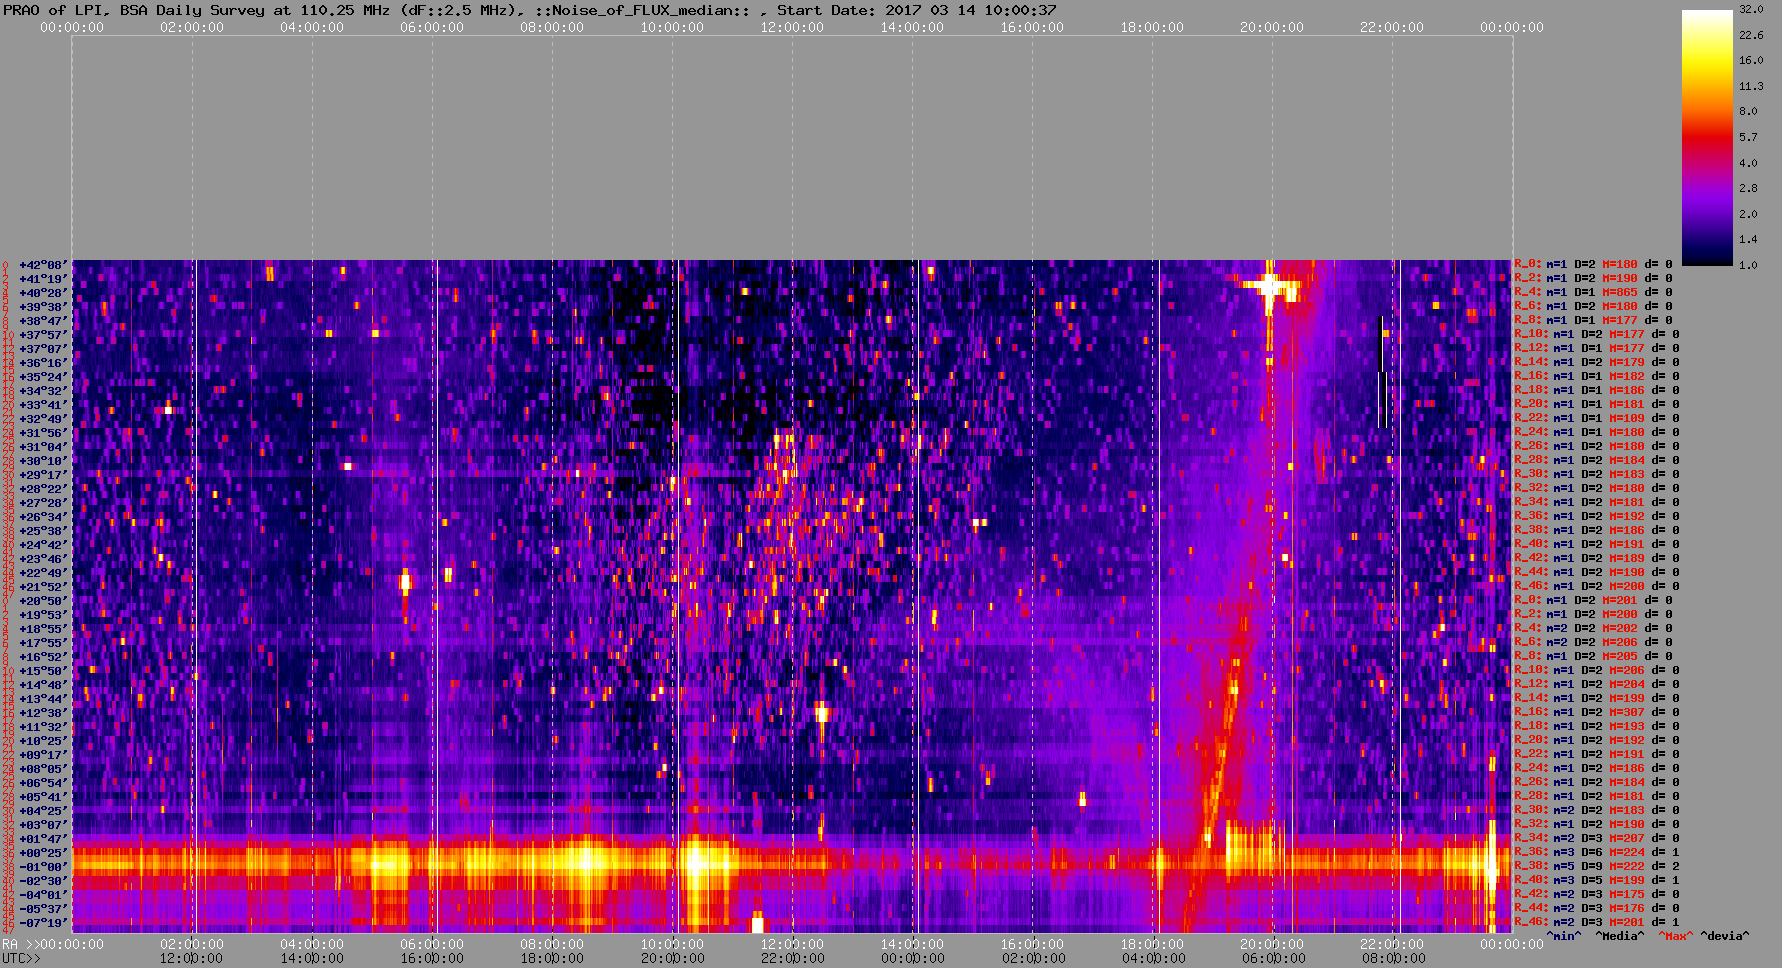Click the declination label -04°01'
Viewport: 1782px width, 968px height.
(x=43, y=895)
